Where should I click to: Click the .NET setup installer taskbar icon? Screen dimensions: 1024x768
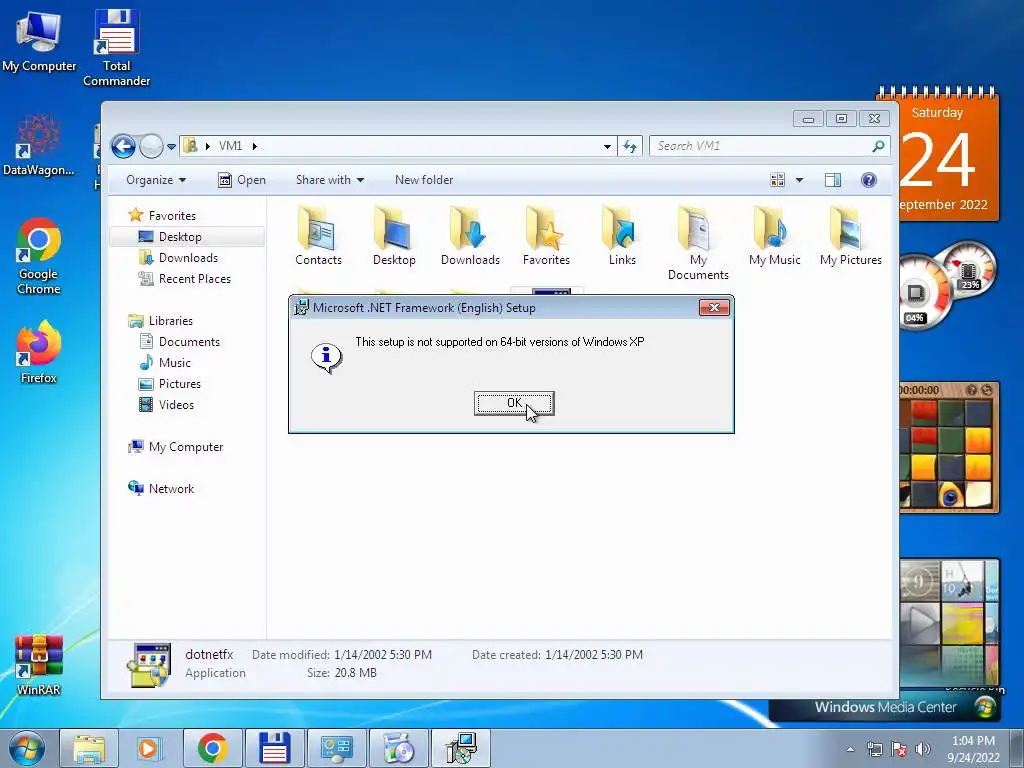(x=461, y=748)
